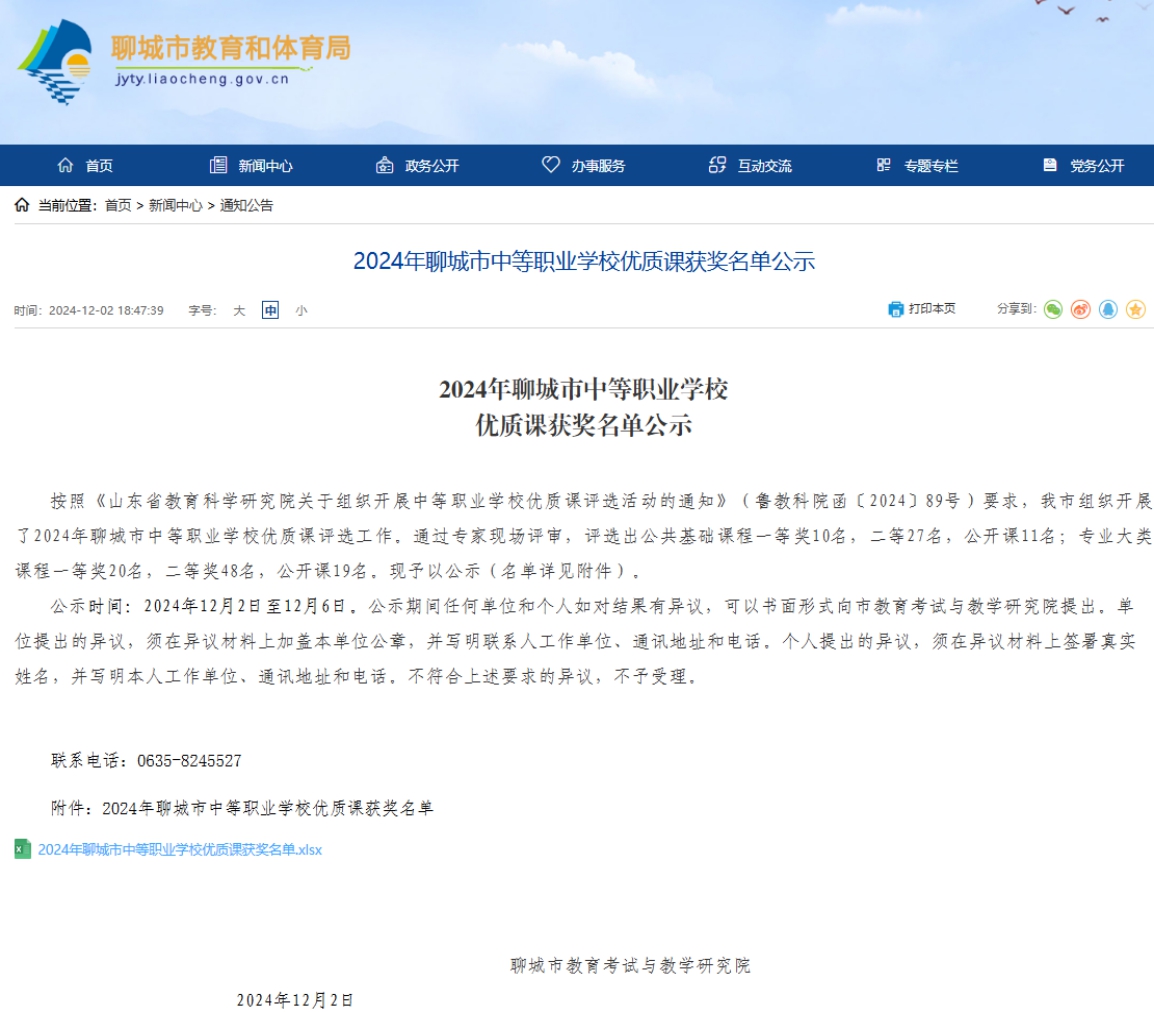Set font size to 中
This screenshot has width=1154, height=1012.
point(270,311)
